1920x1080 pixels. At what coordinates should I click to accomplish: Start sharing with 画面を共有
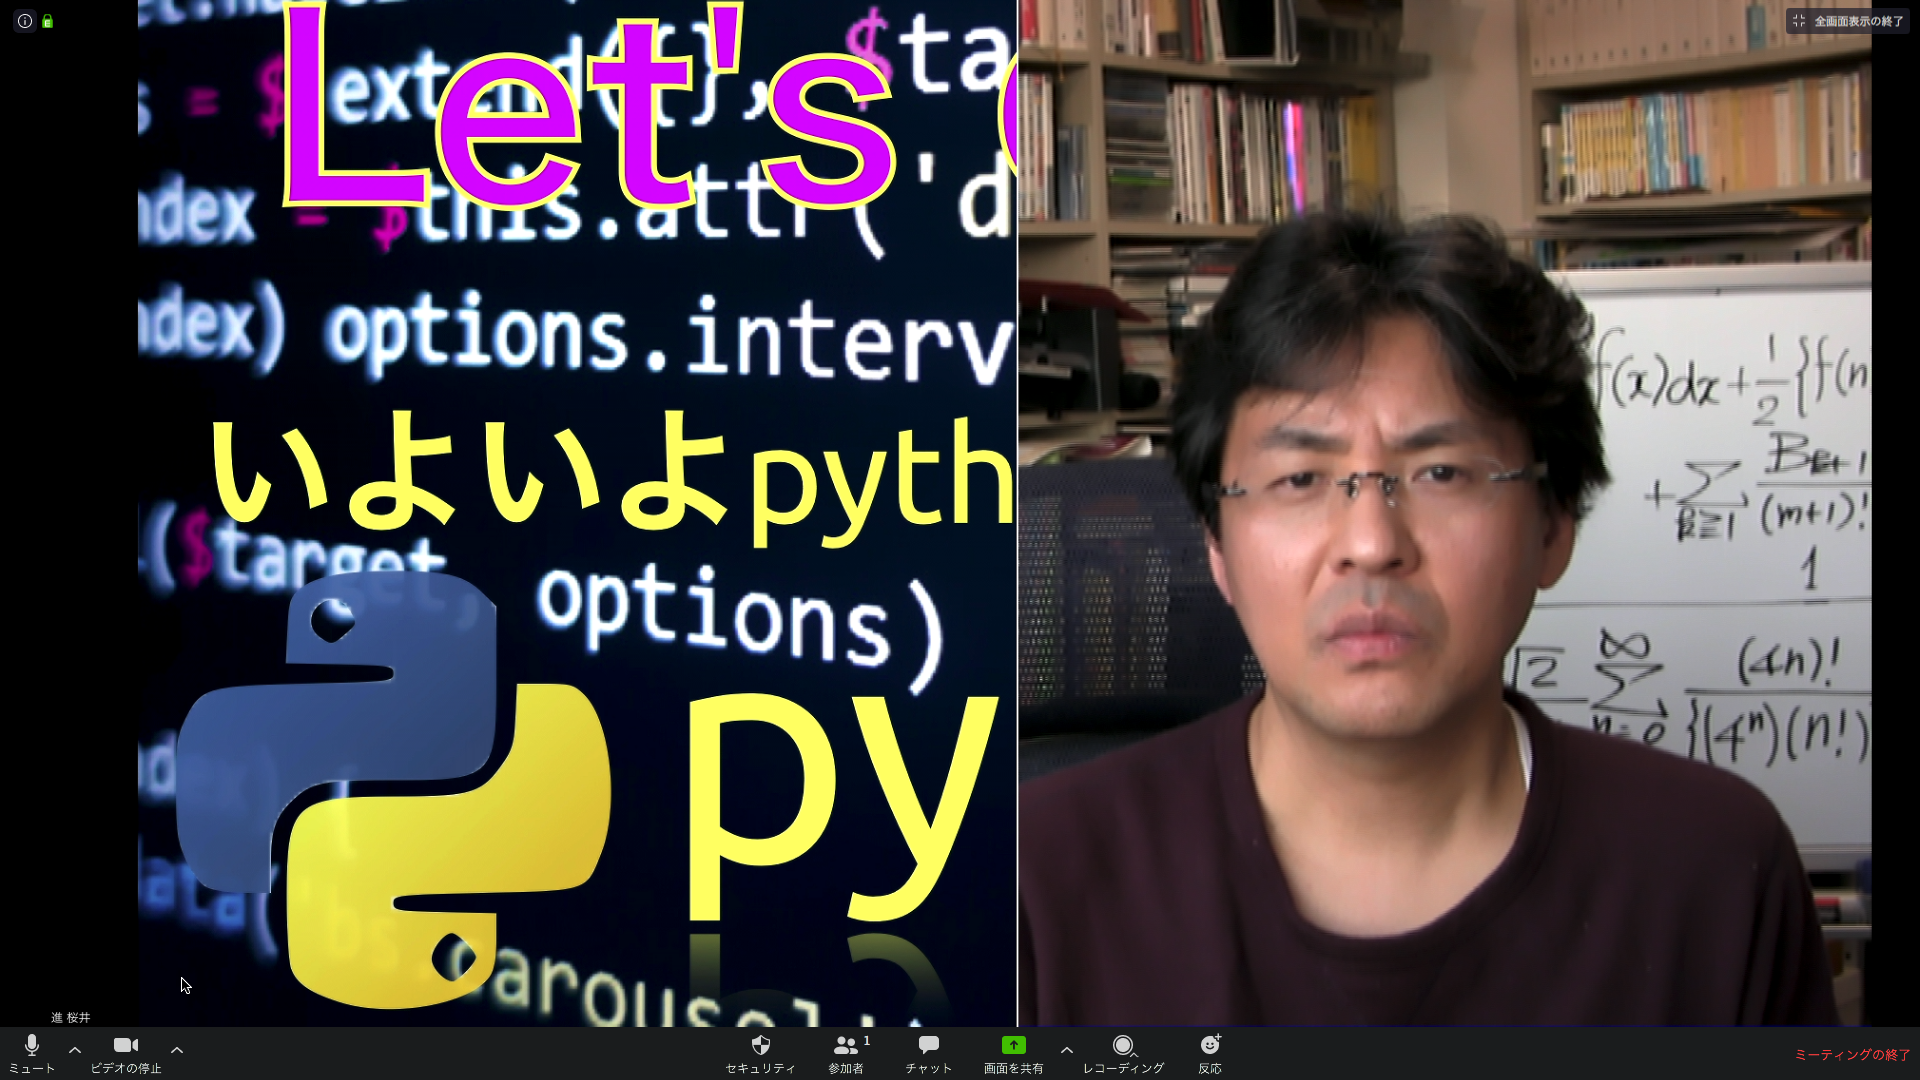point(1013,1054)
